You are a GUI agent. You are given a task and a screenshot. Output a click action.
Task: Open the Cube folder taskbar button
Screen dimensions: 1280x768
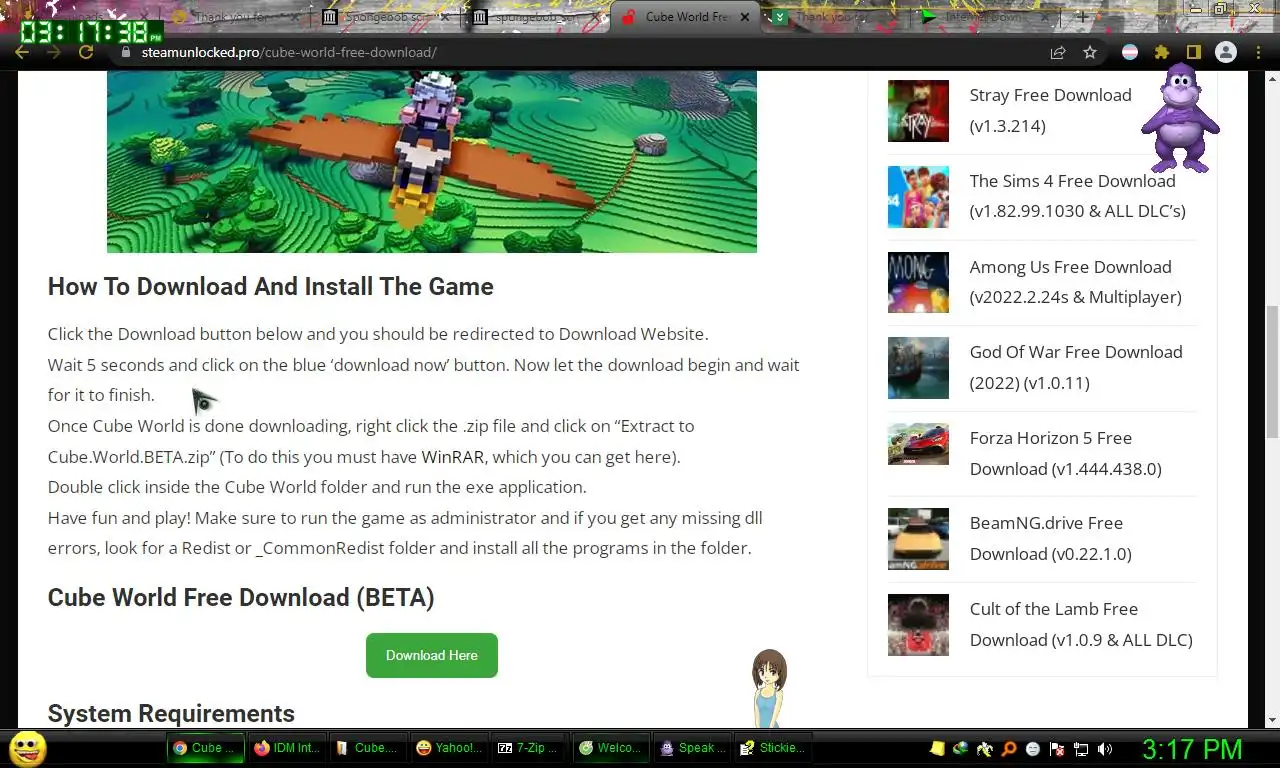[x=368, y=748]
